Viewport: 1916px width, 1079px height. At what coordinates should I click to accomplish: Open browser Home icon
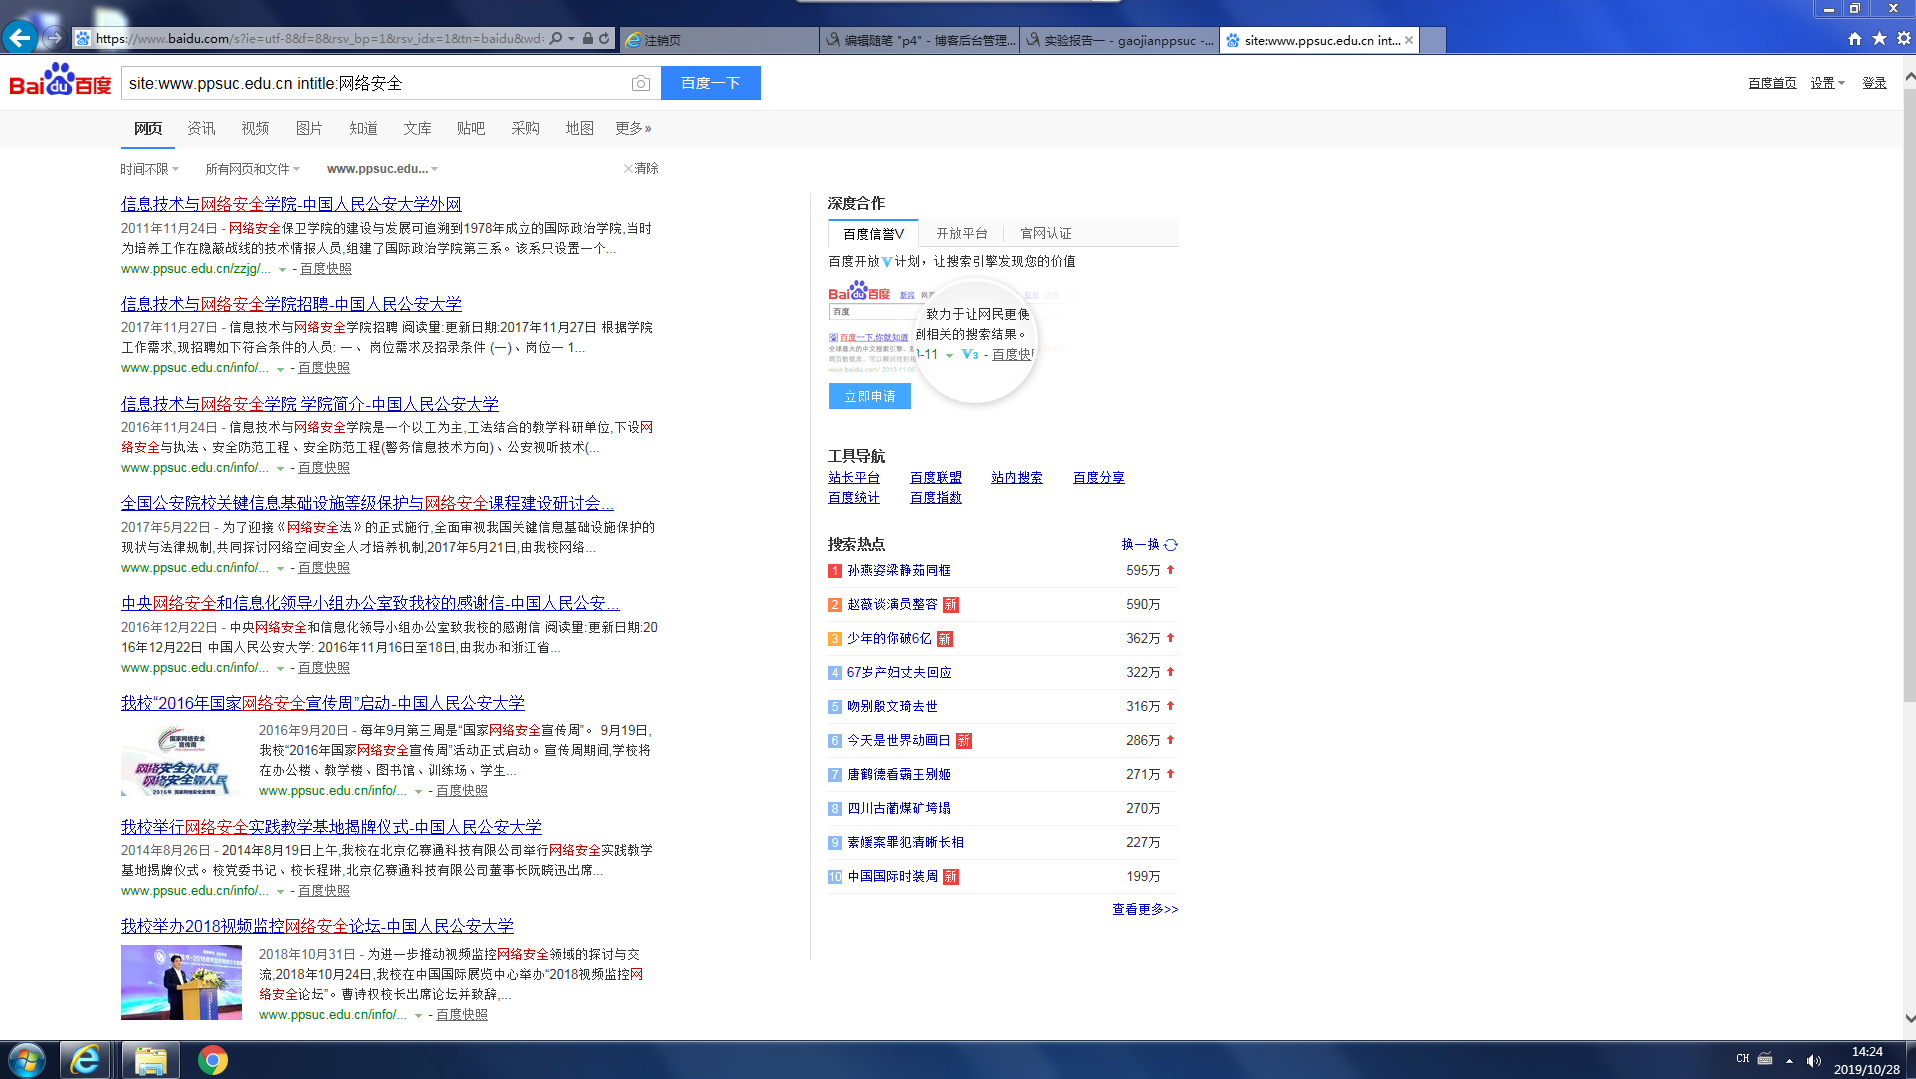(x=1854, y=39)
